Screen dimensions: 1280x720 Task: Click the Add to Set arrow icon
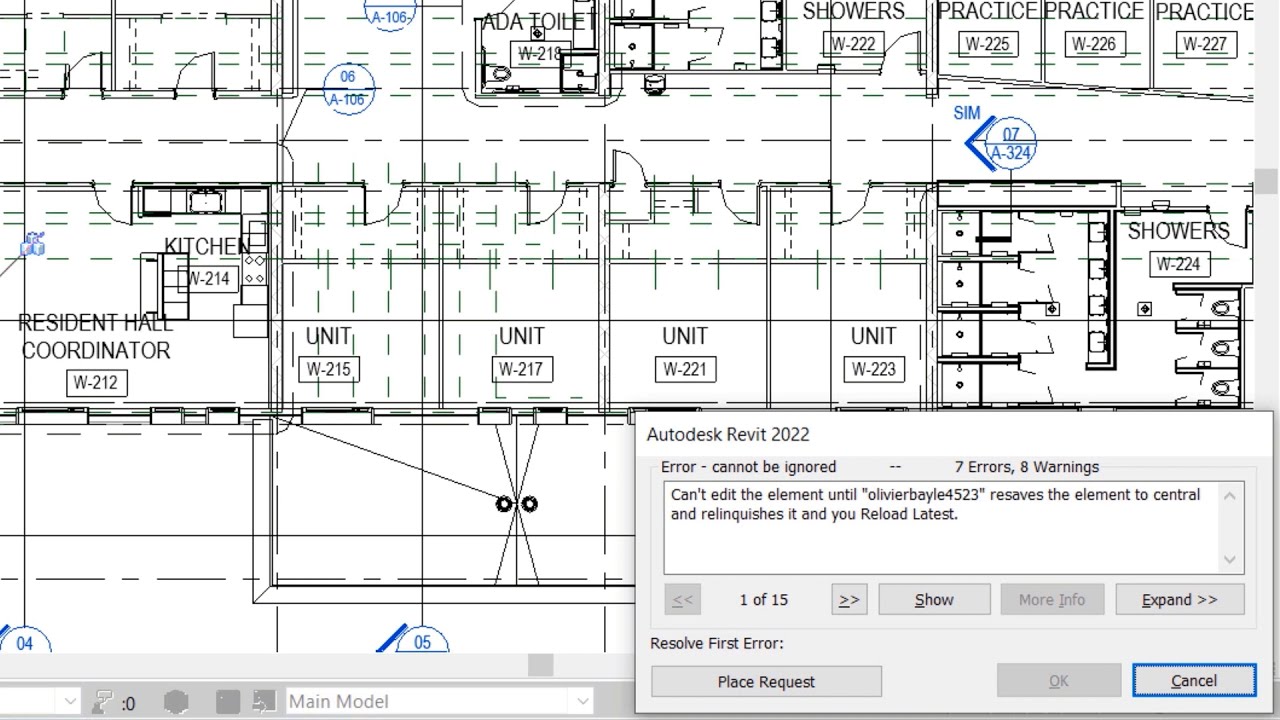(264, 702)
